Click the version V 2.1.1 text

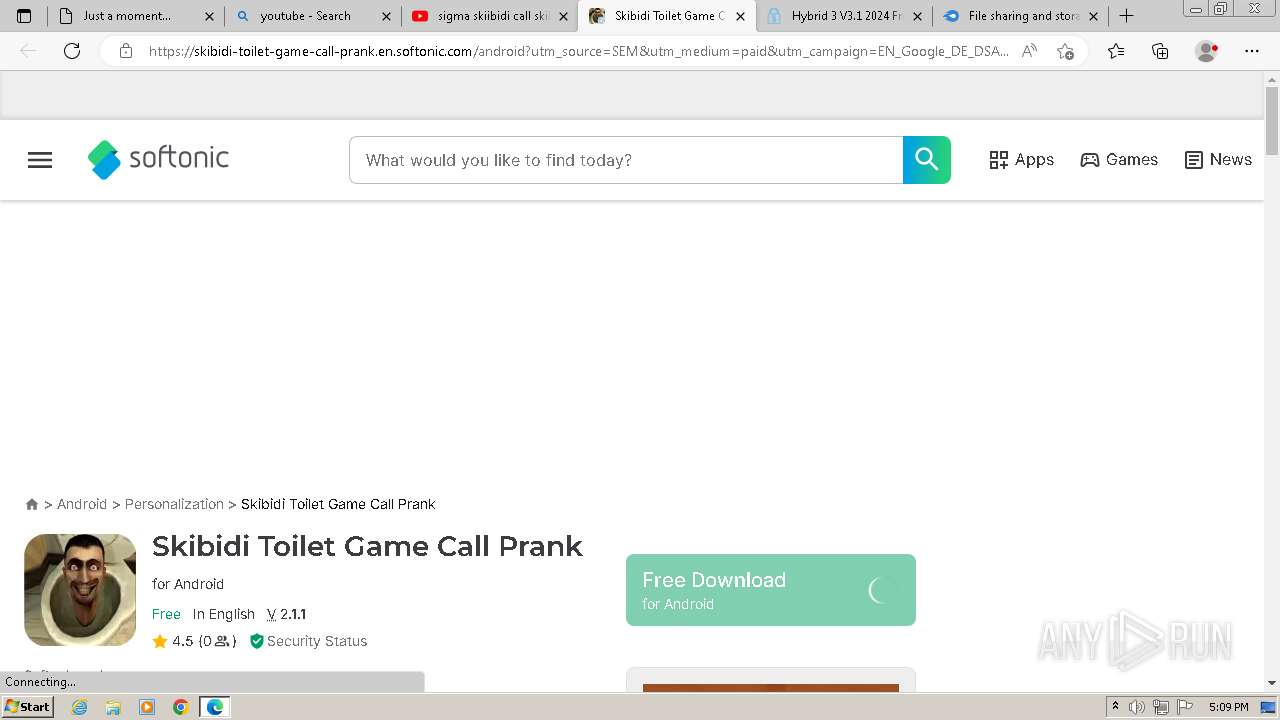(286, 614)
